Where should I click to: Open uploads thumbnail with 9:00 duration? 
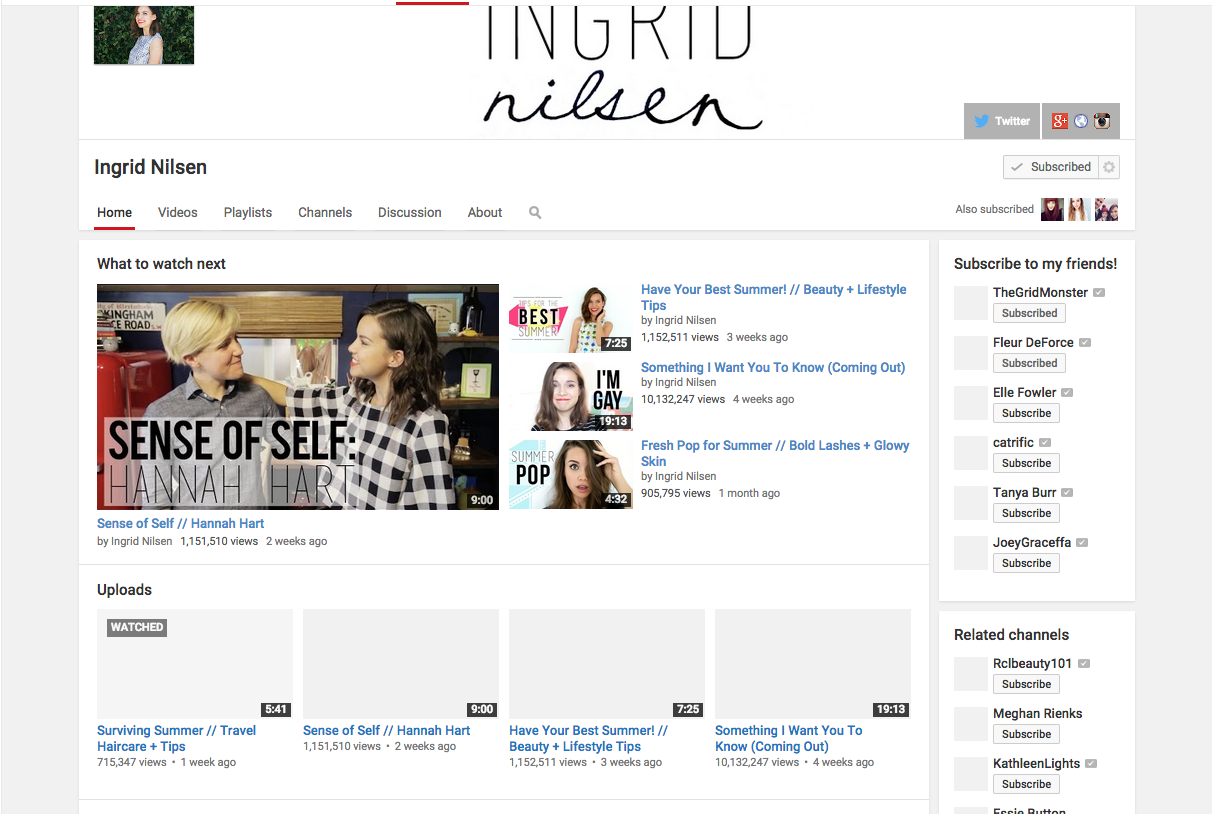pyautogui.click(x=401, y=664)
